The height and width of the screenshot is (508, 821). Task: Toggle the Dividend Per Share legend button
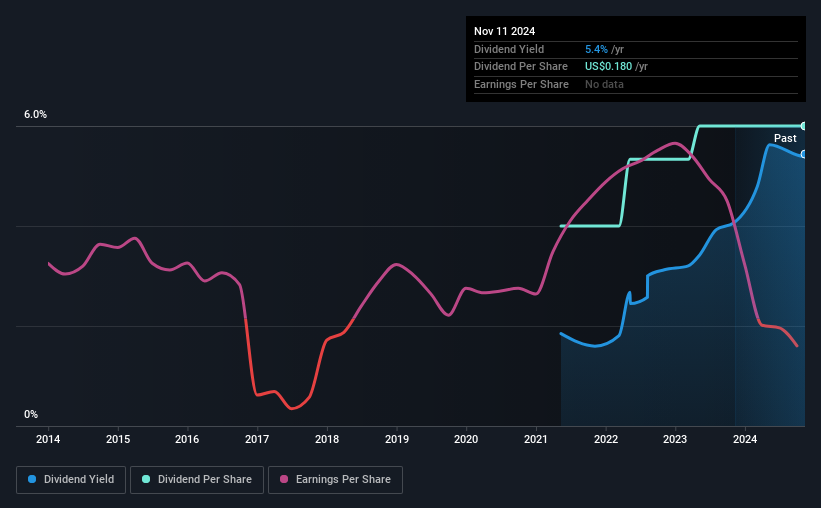(x=197, y=480)
